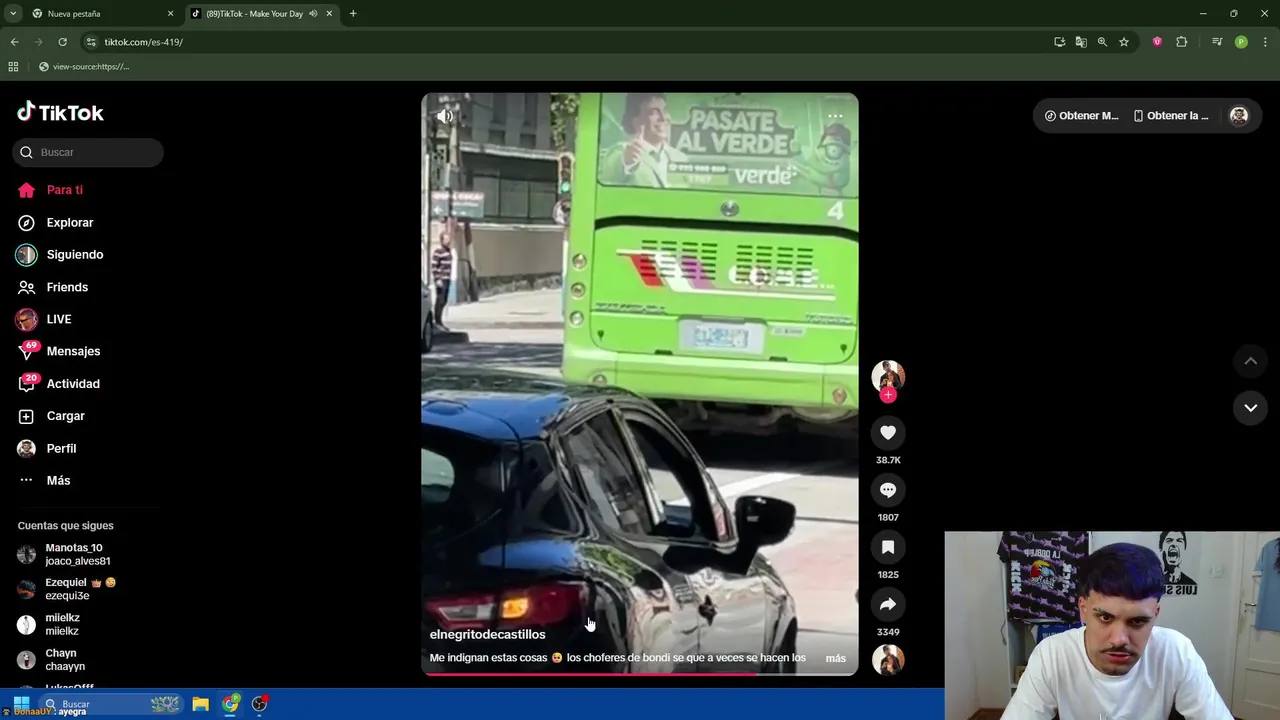Open the pinned pink extension icon
This screenshot has height=720, width=1280.
(x=1157, y=42)
